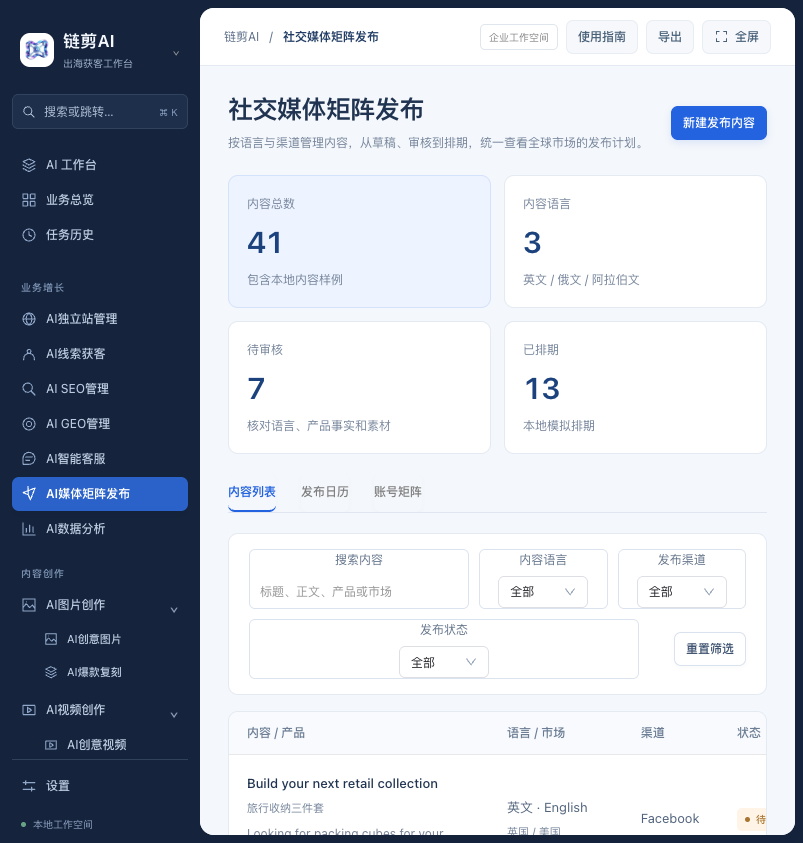
Task: Open 设置 in the sidebar
Action: coord(100,786)
